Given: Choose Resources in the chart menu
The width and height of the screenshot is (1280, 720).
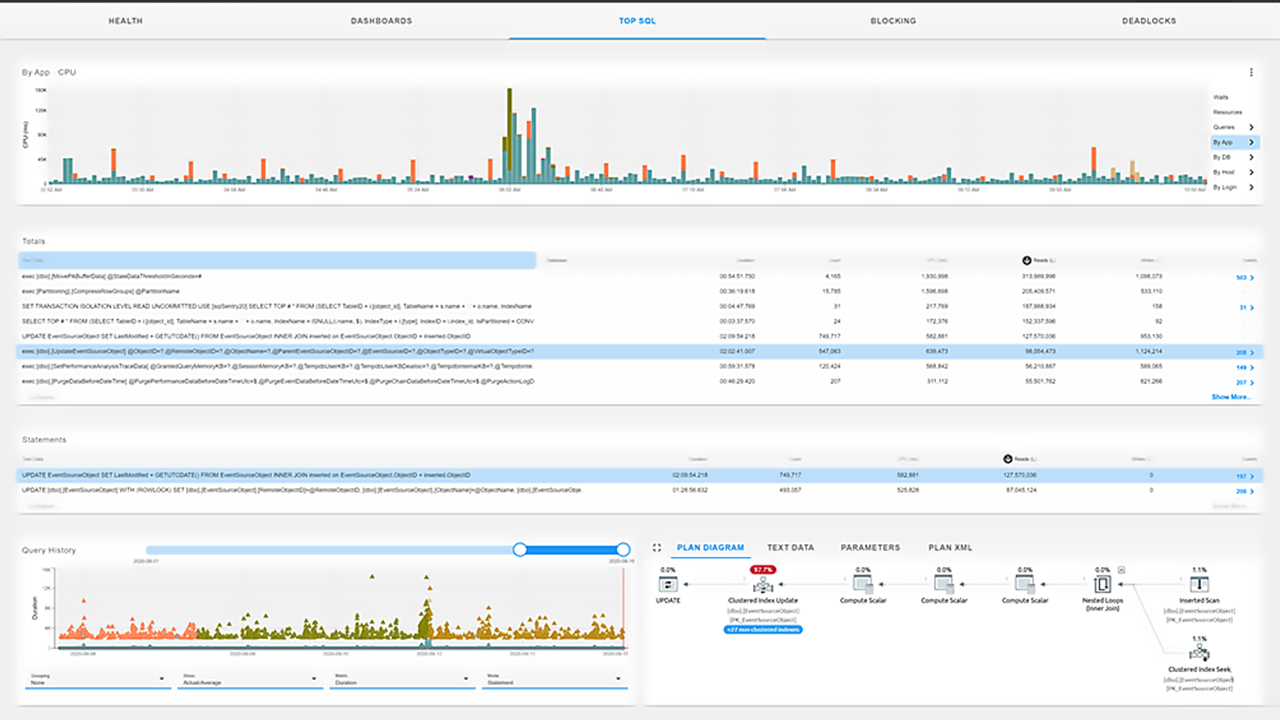Looking at the screenshot, I should point(1227,112).
